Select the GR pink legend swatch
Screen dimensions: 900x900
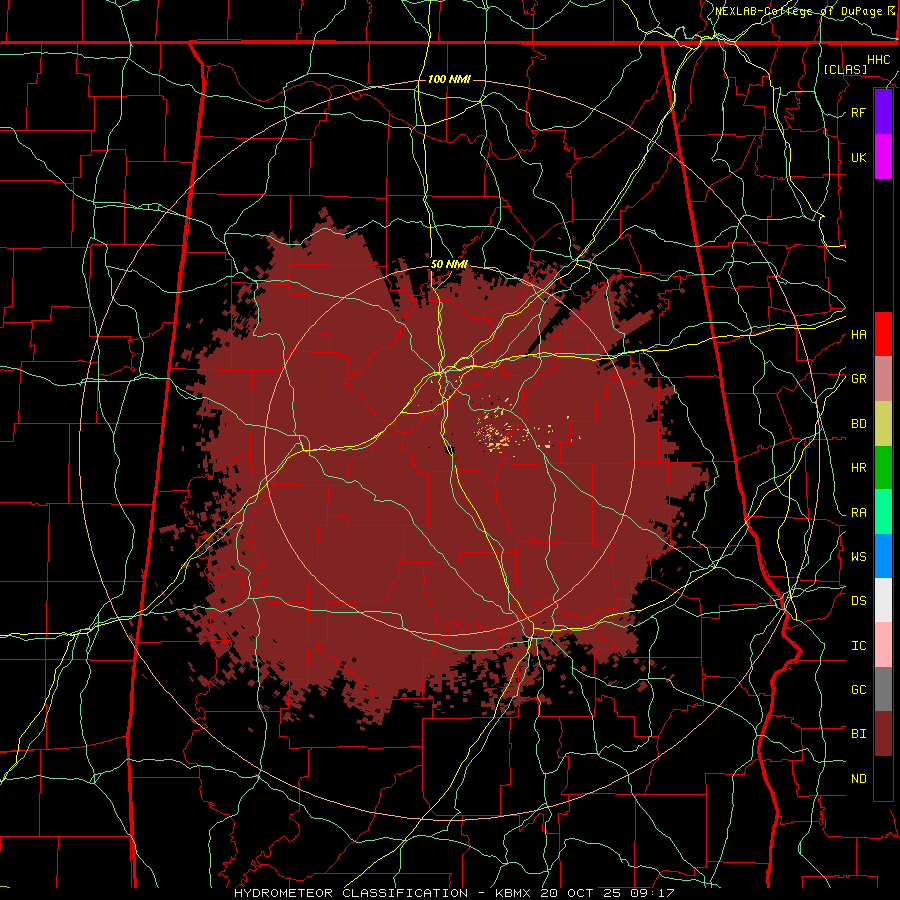tap(883, 378)
